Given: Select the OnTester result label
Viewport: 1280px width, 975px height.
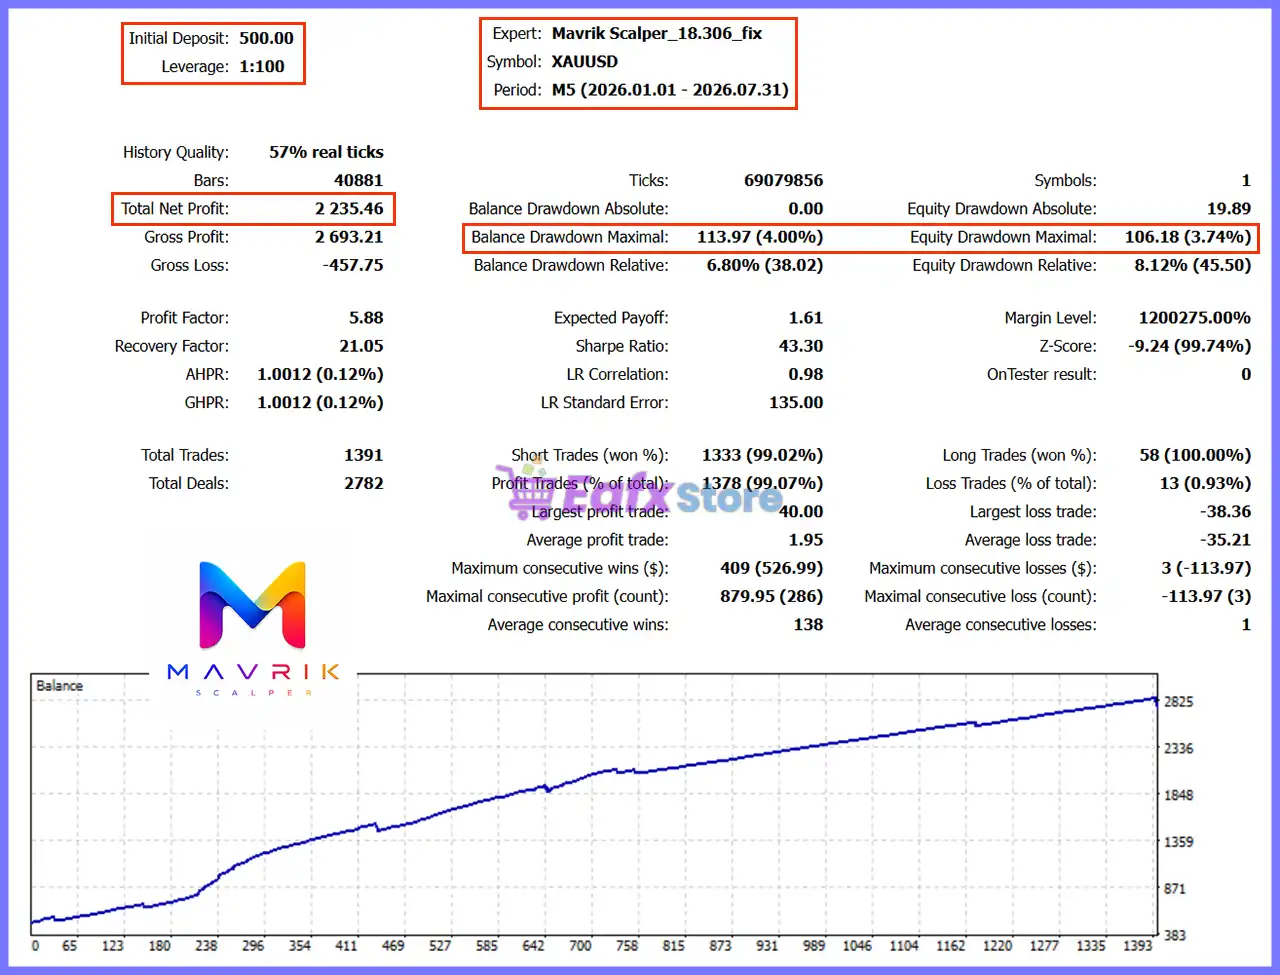Looking at the screenshot, I should click(x=1042, y=374).
